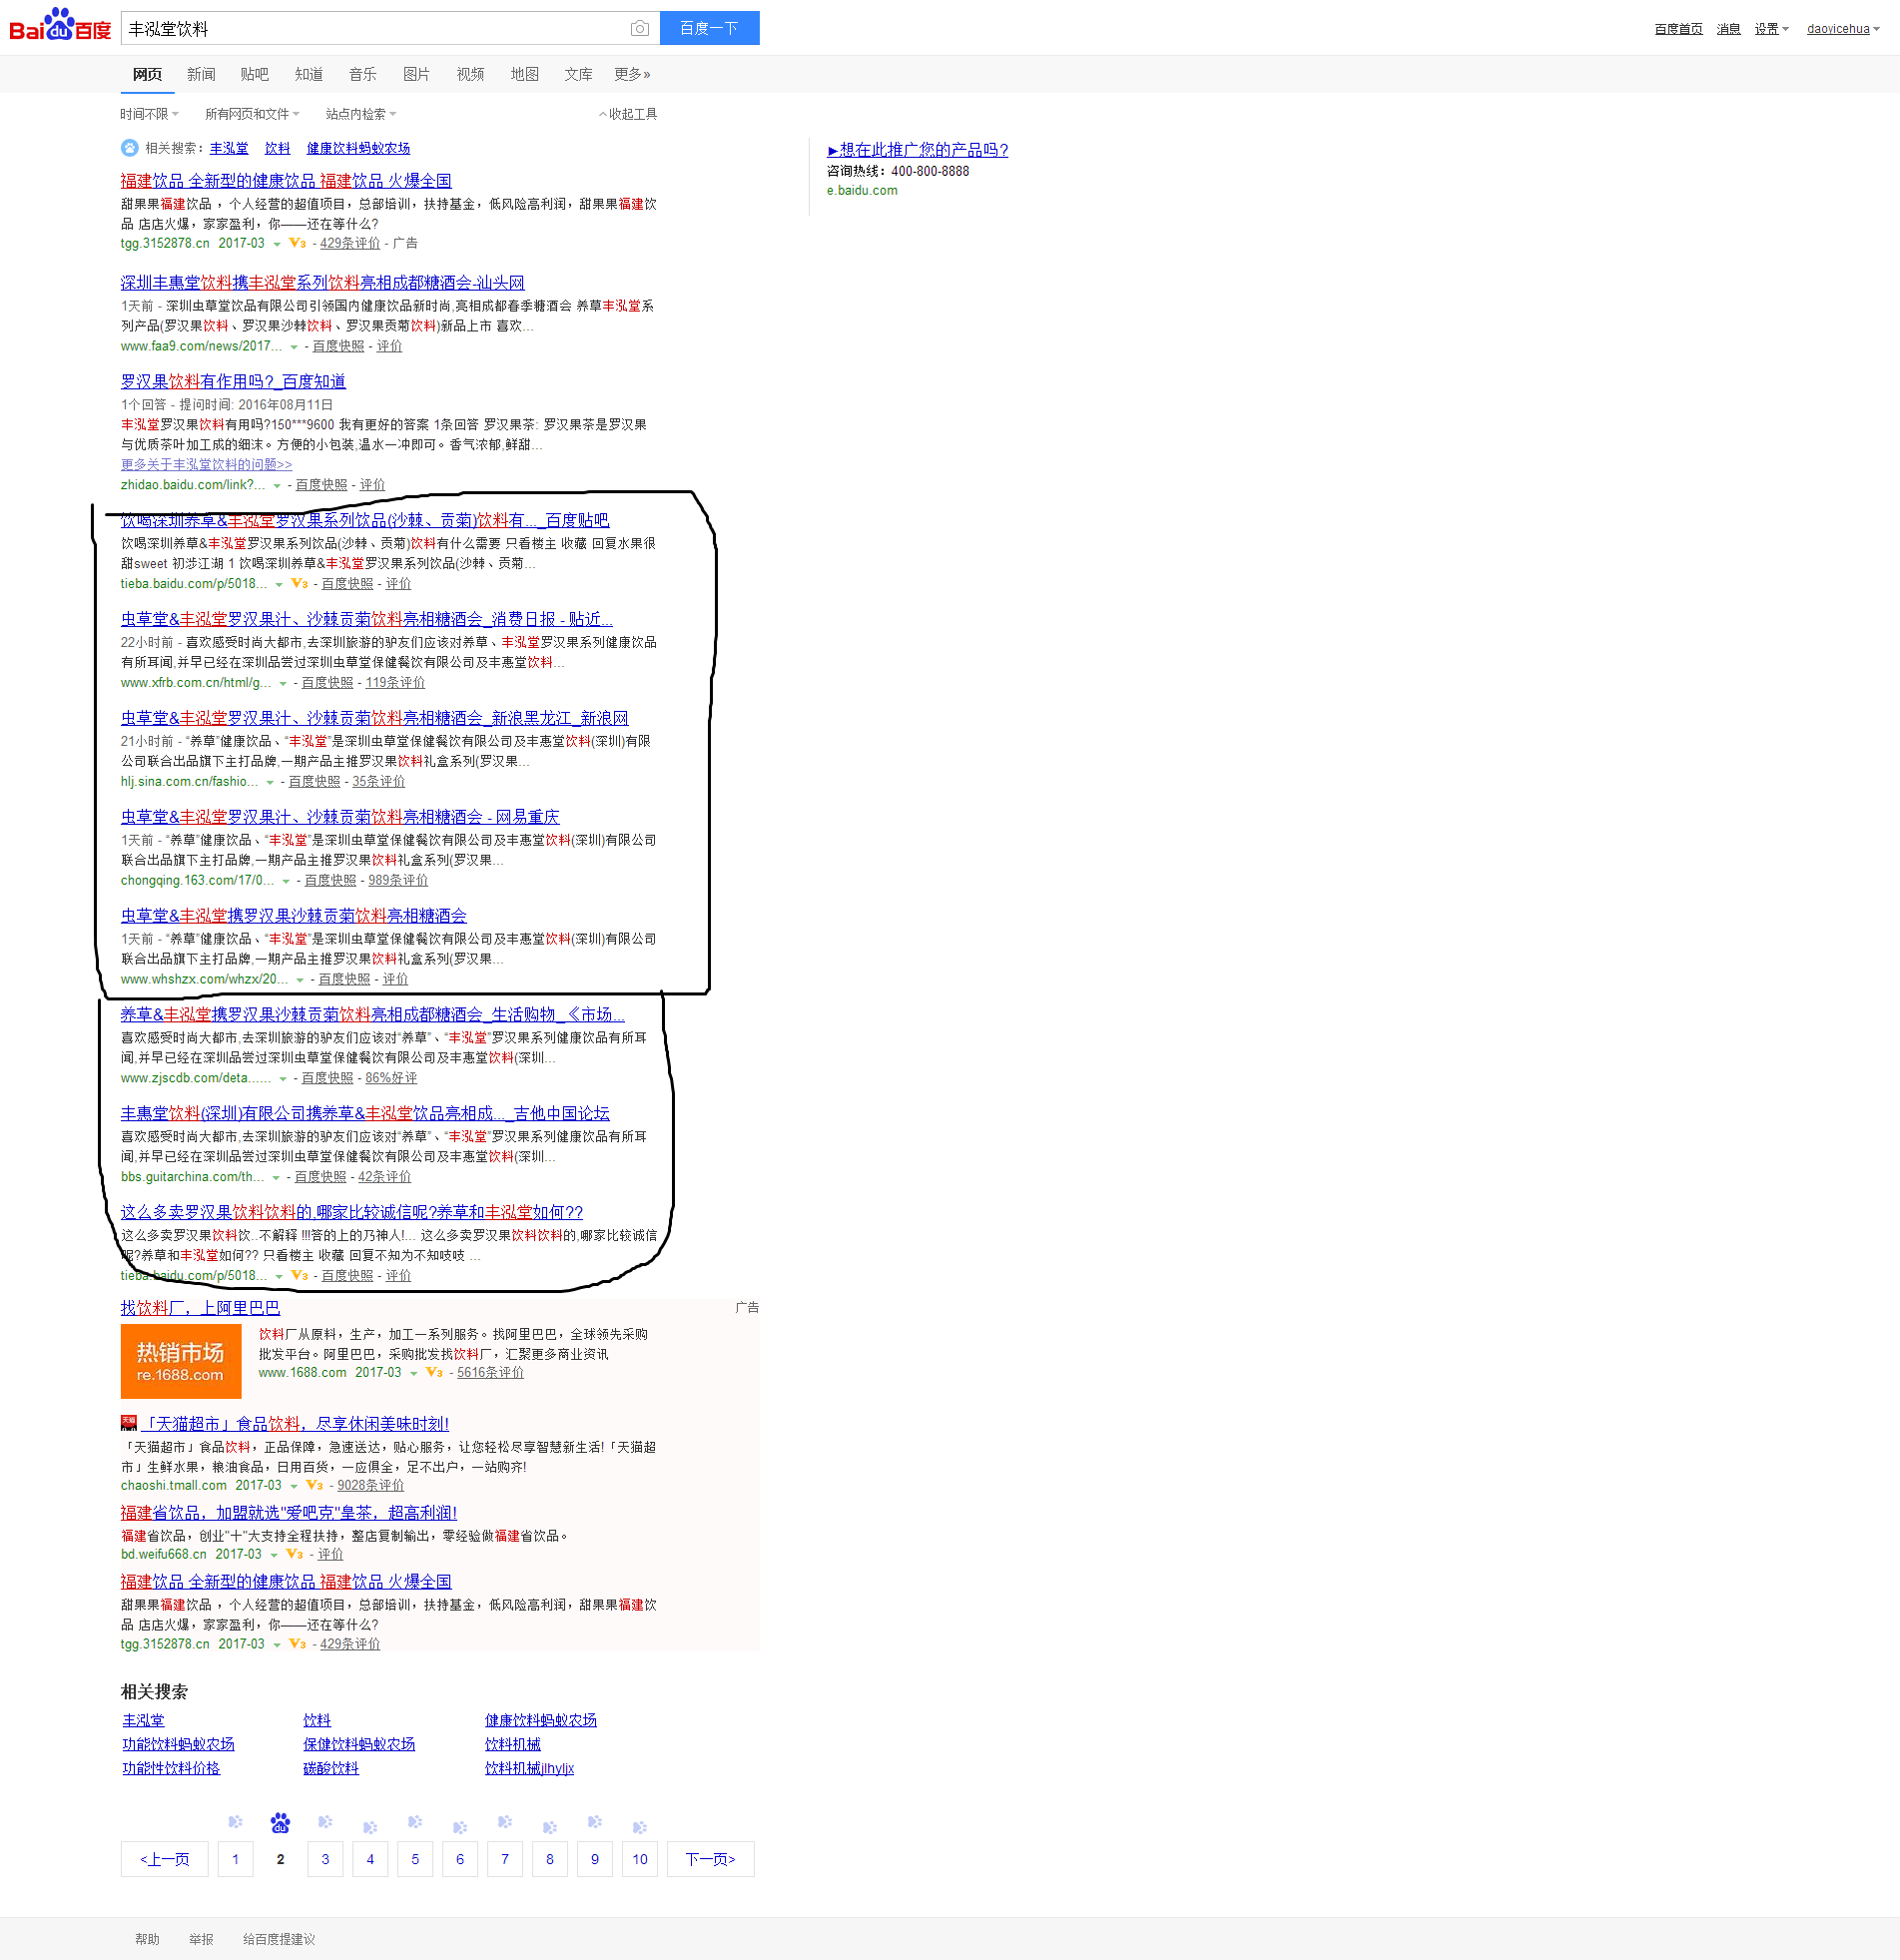1900x1960 pixels.
Task: Expand arrow next to www.faa9.com URL
Action: (x=294, y=347)
